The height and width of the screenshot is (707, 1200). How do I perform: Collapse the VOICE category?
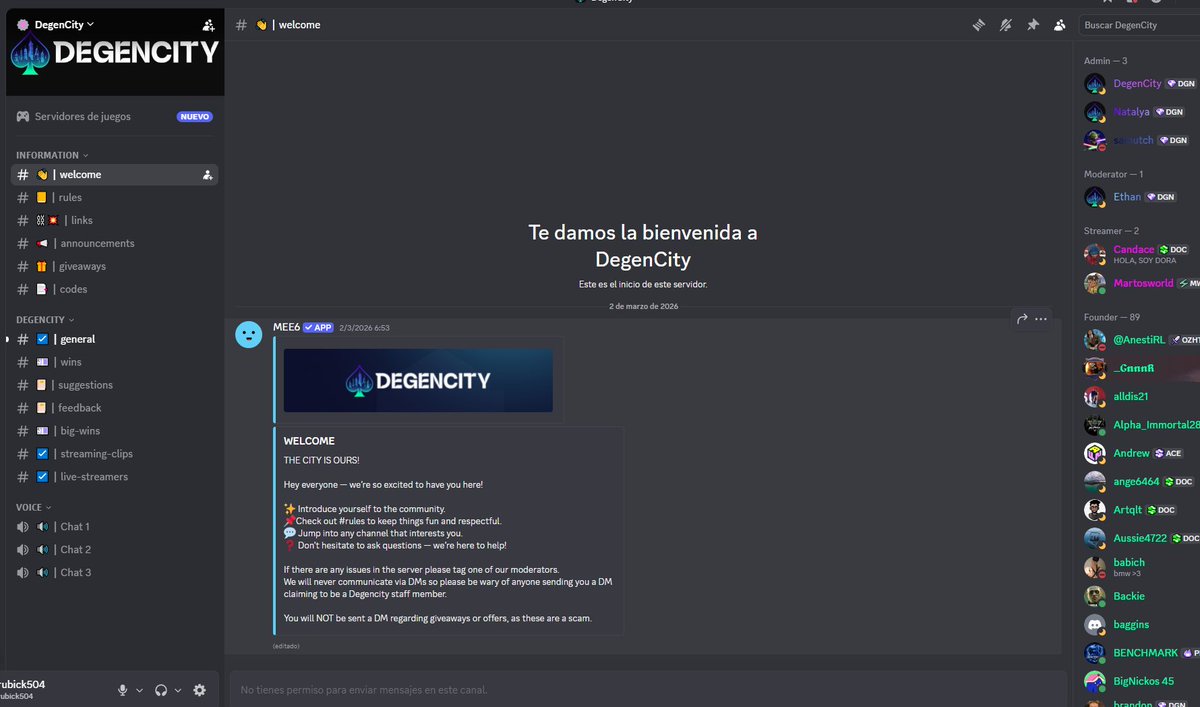click(32, 507)
